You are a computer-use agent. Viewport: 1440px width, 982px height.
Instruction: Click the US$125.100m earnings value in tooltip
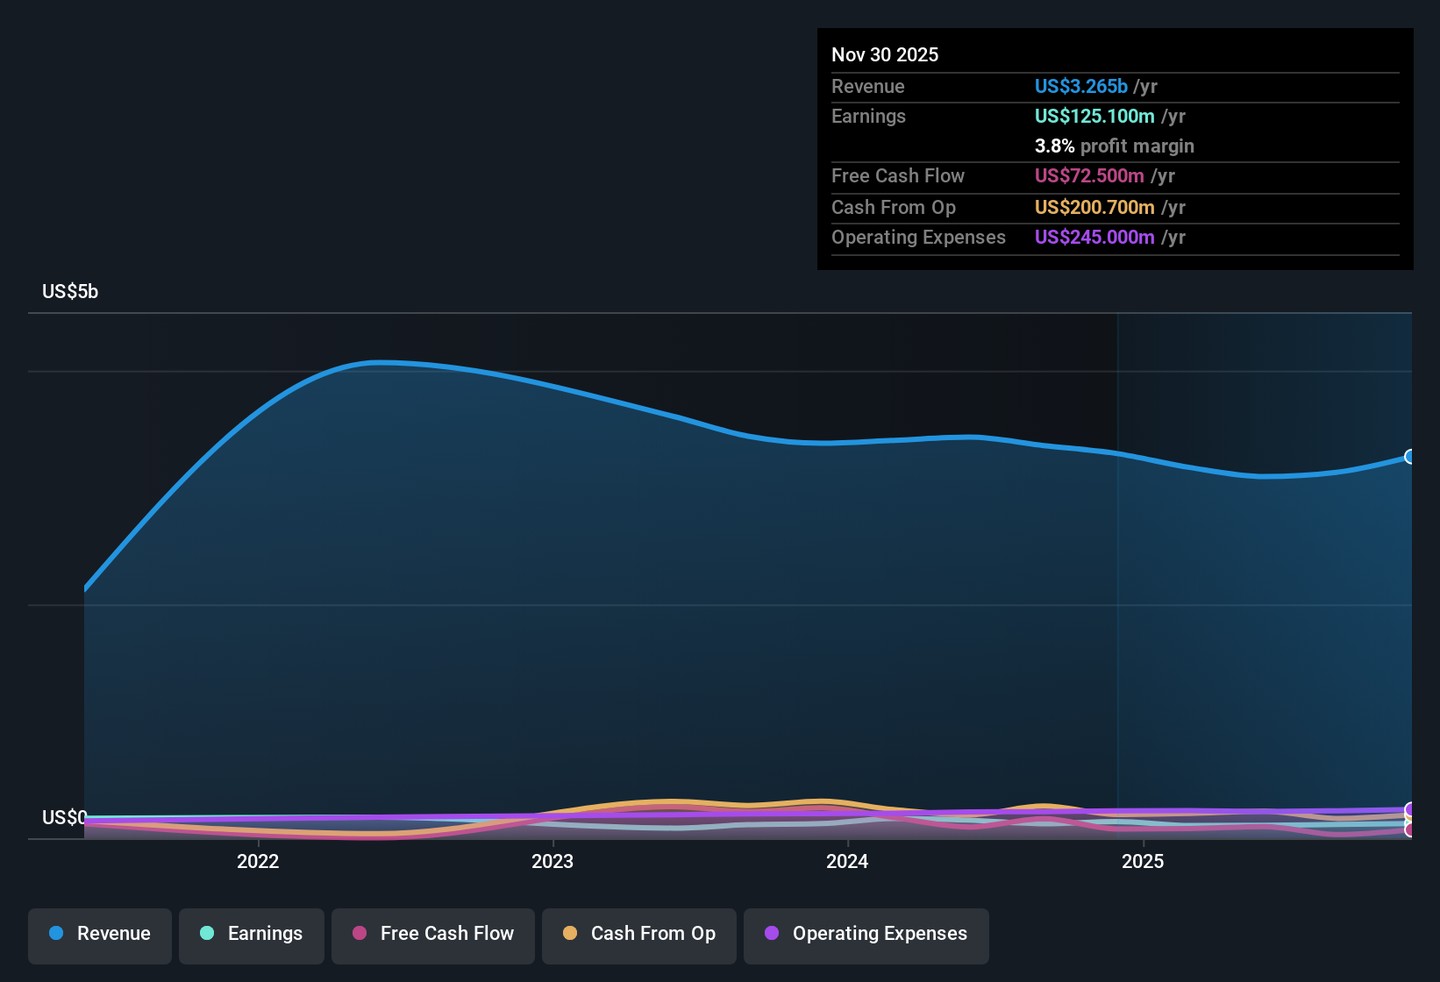coord(1094,116)
